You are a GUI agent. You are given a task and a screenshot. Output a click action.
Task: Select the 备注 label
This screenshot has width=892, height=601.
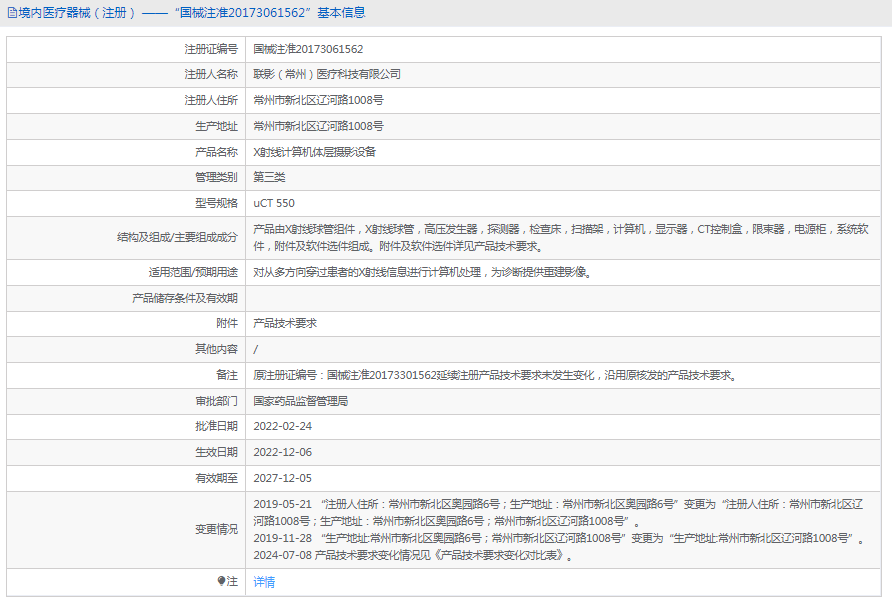tap(227, 375)
